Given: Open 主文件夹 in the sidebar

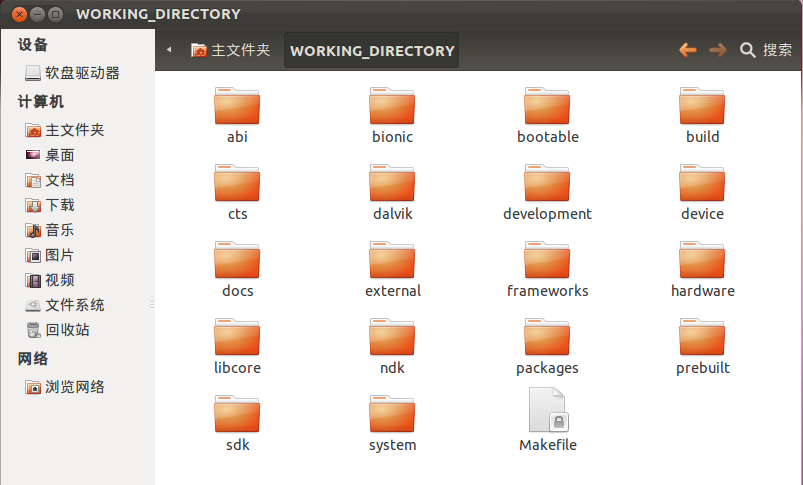Looking at the screenshot, I should pos(65,130).
